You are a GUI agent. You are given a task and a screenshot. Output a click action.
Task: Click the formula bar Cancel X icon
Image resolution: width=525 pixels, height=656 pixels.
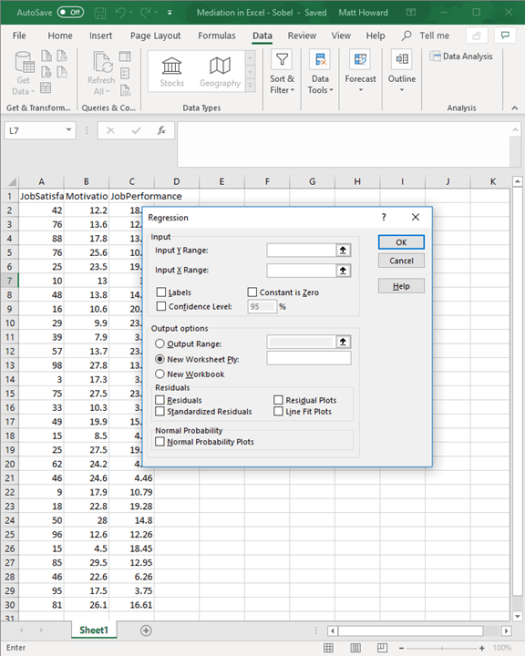pos(110,131)
